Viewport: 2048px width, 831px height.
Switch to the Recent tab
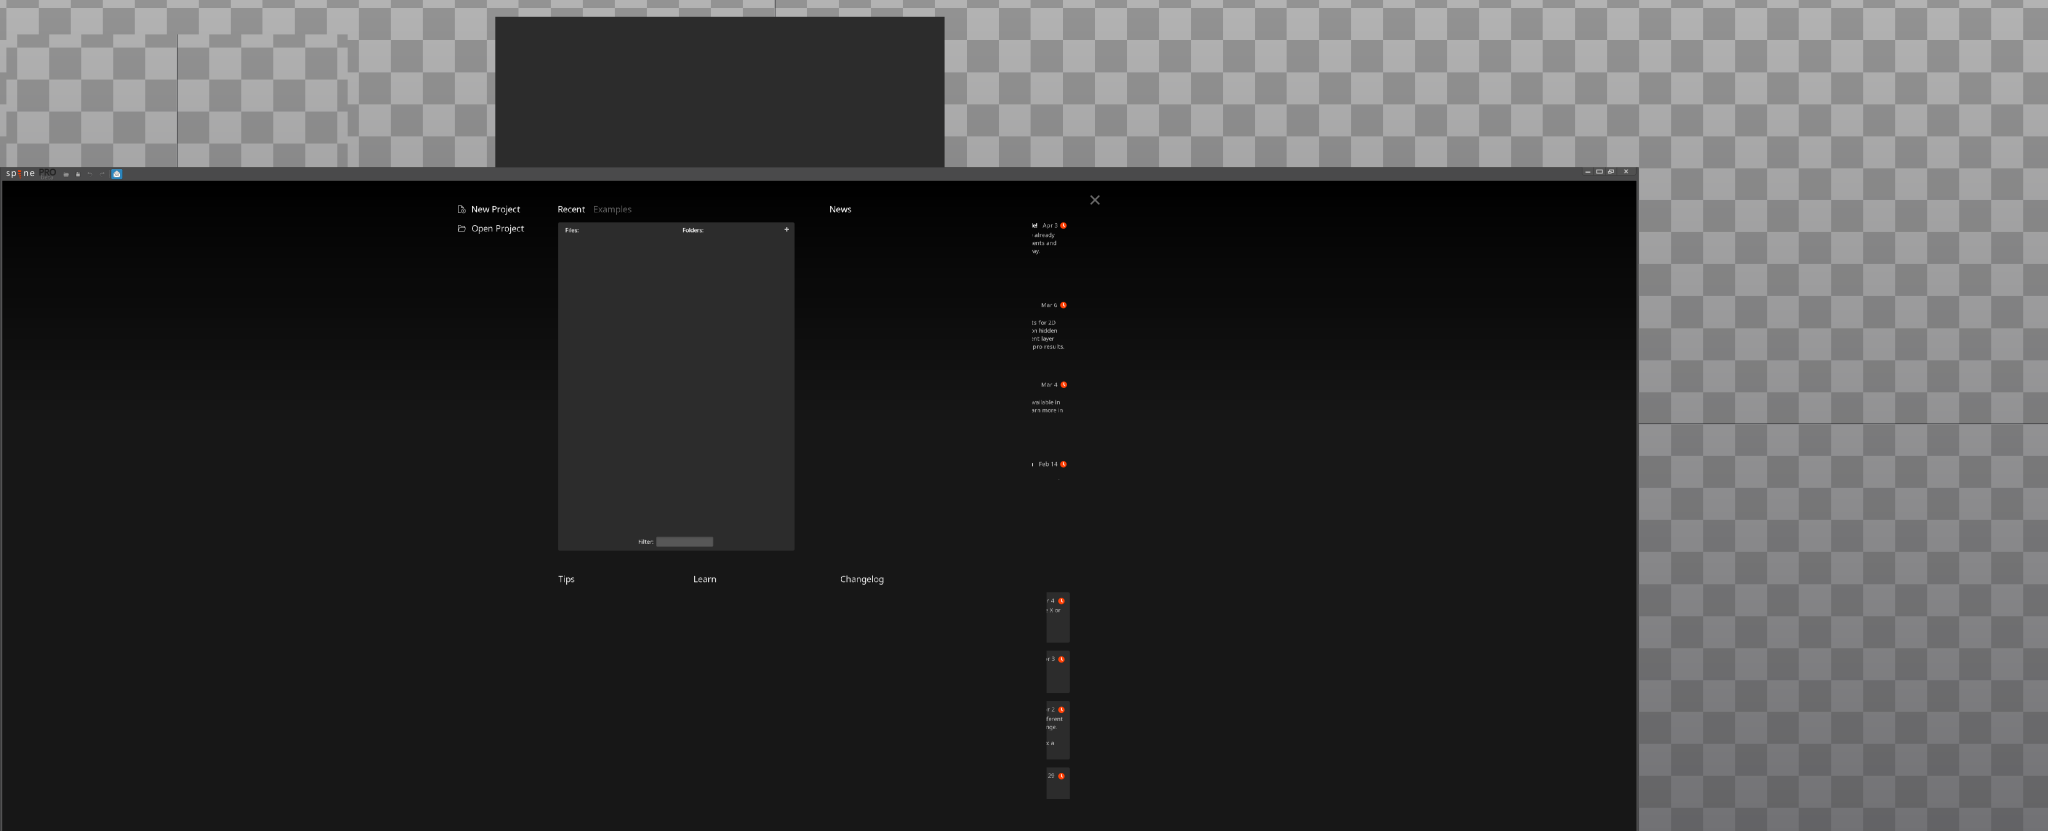click(571, 209)
